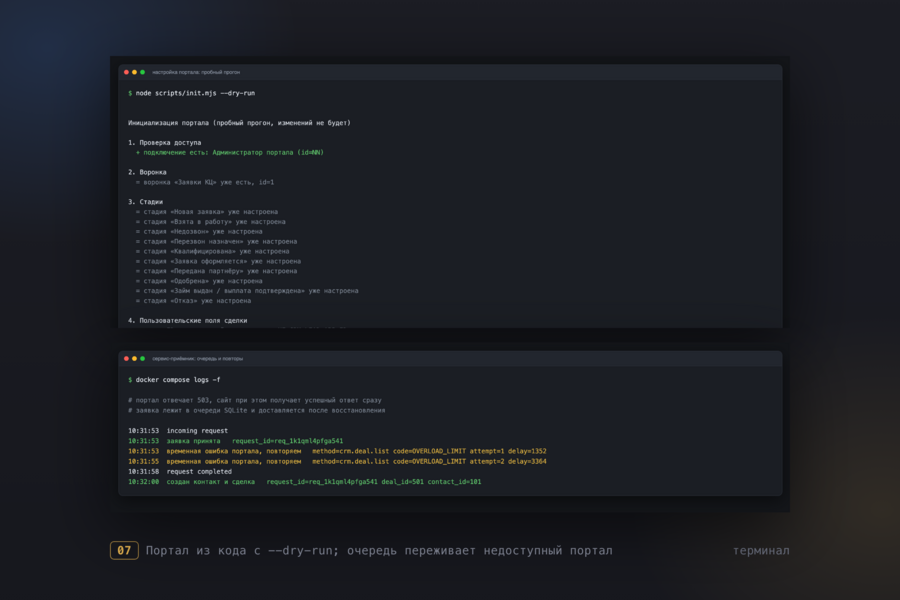Click the slide number badge «07»
The width and height of the screenshot is (900, 600).
124,551
